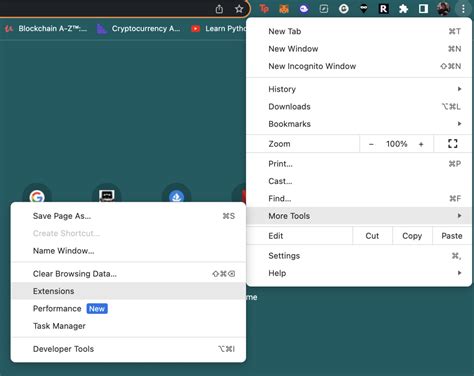Screen dimensions: 474x376
Task: Enter full screen via the zoom row icon
Action: (x=453, y=144)
